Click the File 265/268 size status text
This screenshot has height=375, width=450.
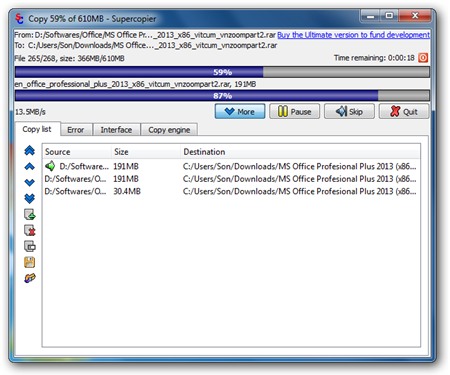click(x=69, y=58)
